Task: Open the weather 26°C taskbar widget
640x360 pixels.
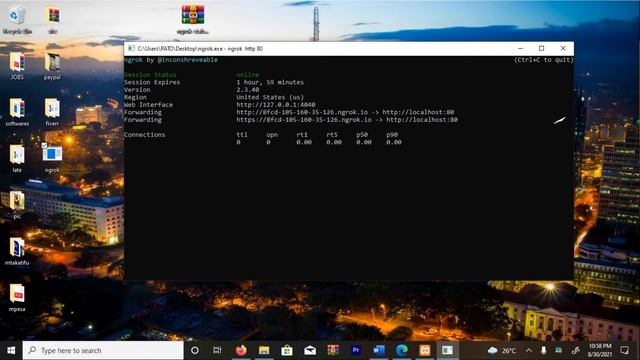Action: point(502,350)
